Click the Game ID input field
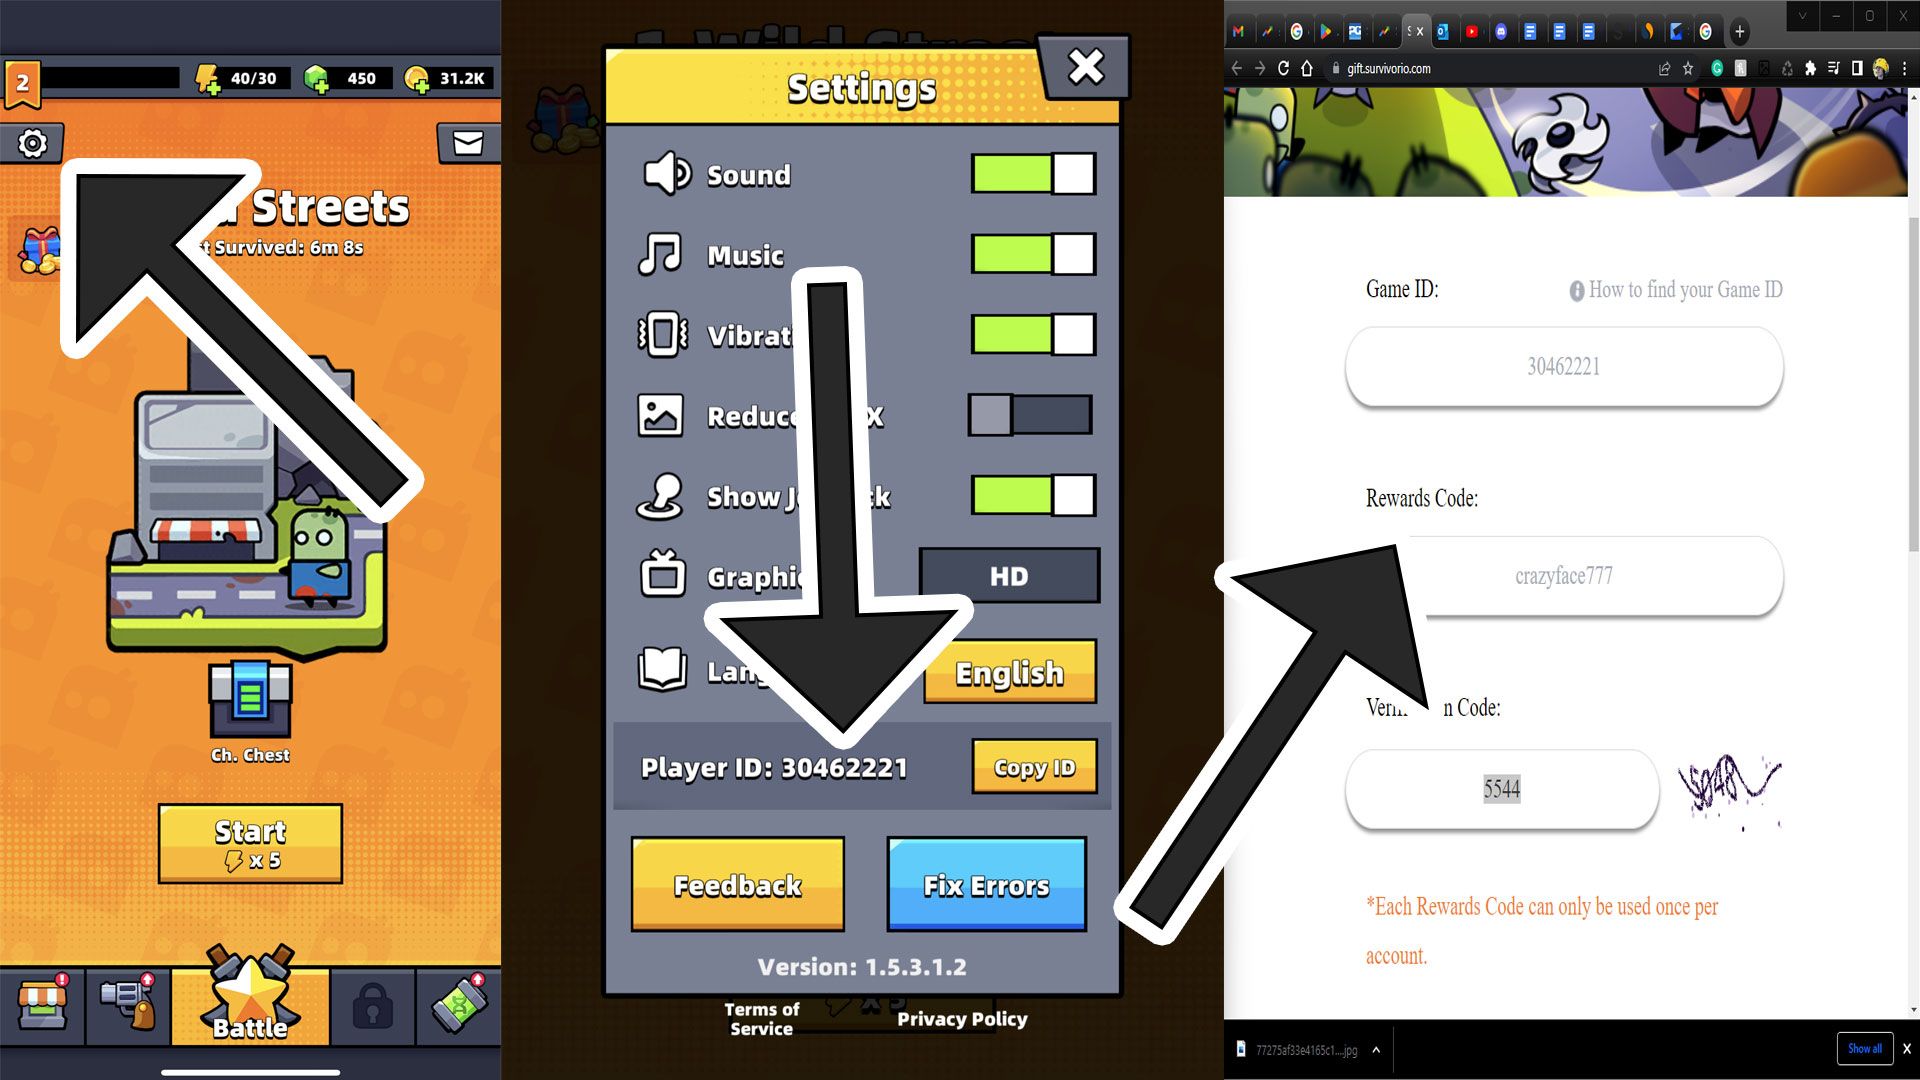 [x=1564, y=367]
